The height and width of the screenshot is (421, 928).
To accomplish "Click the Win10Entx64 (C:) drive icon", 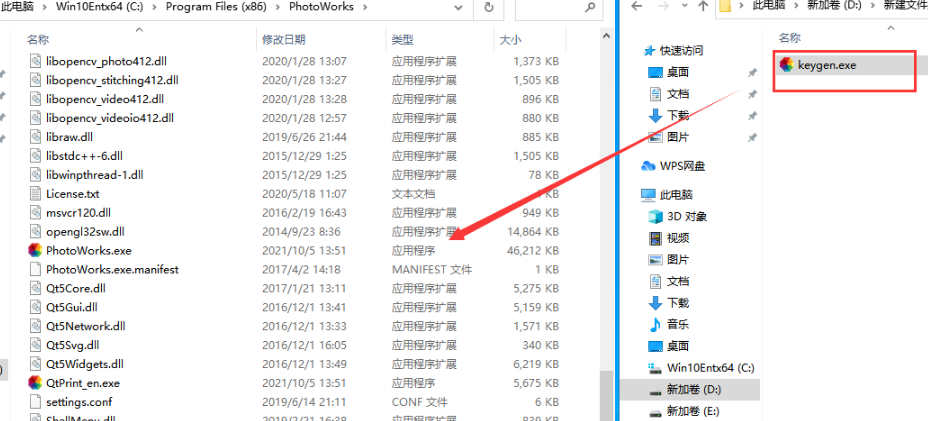I will point(655,368).
